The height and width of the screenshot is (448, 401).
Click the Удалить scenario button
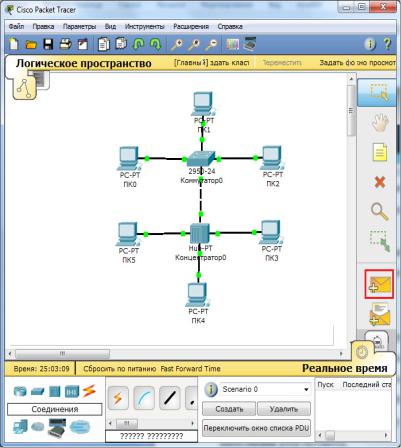pyautogui.click(x=284, y=409)
